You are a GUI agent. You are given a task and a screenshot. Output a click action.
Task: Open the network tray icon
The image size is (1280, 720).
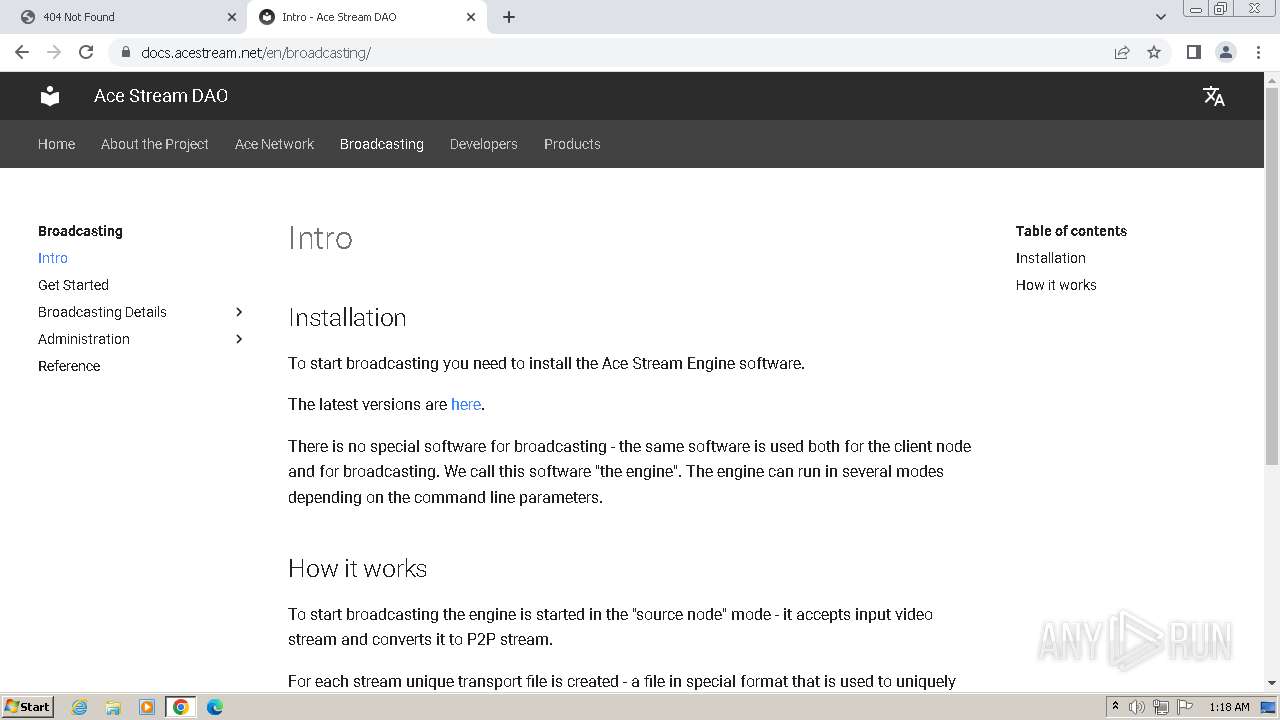[x=1160, y=707]
